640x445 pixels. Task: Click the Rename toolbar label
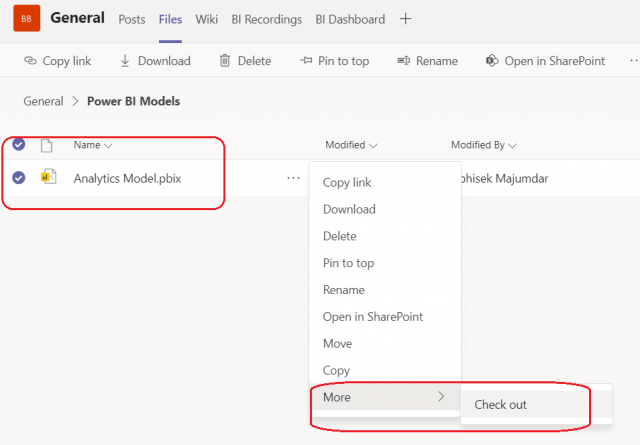click(x=437, y=61)
